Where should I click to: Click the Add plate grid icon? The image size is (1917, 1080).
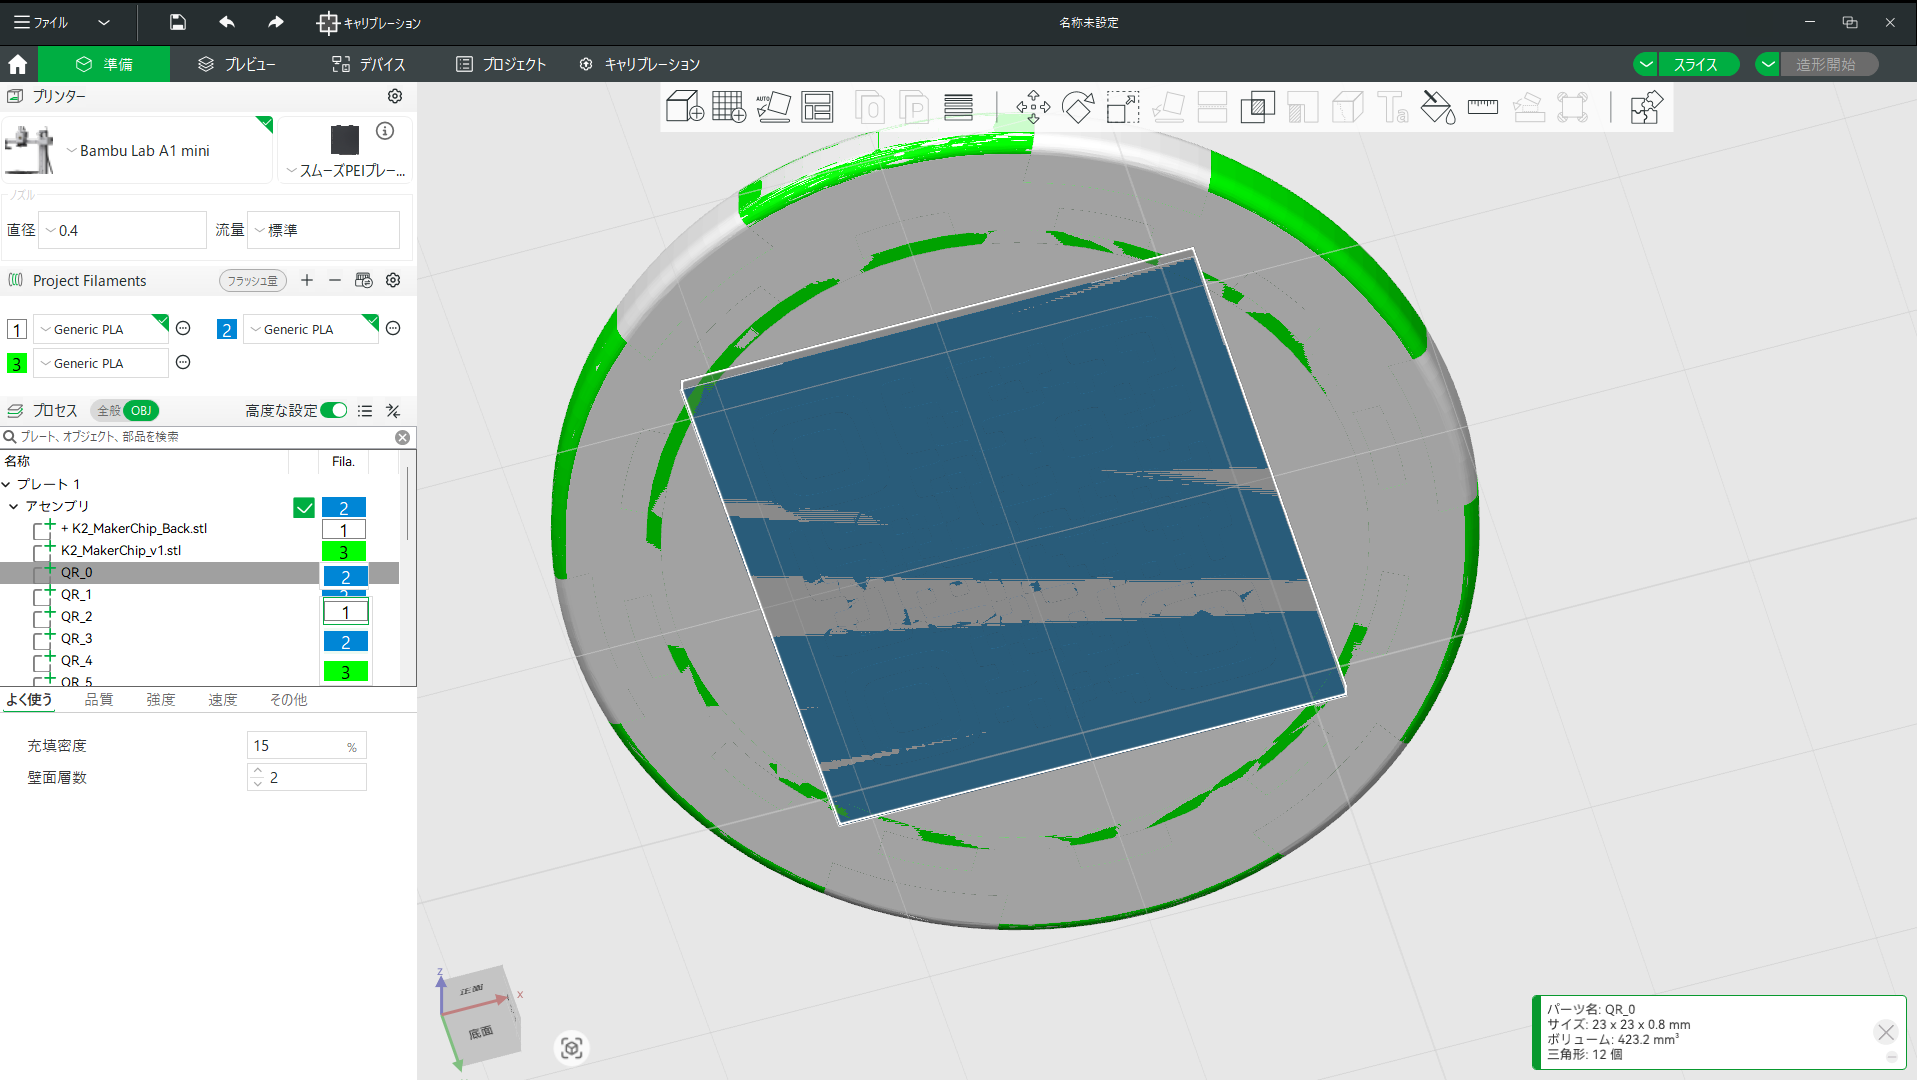tap(729, 107)
